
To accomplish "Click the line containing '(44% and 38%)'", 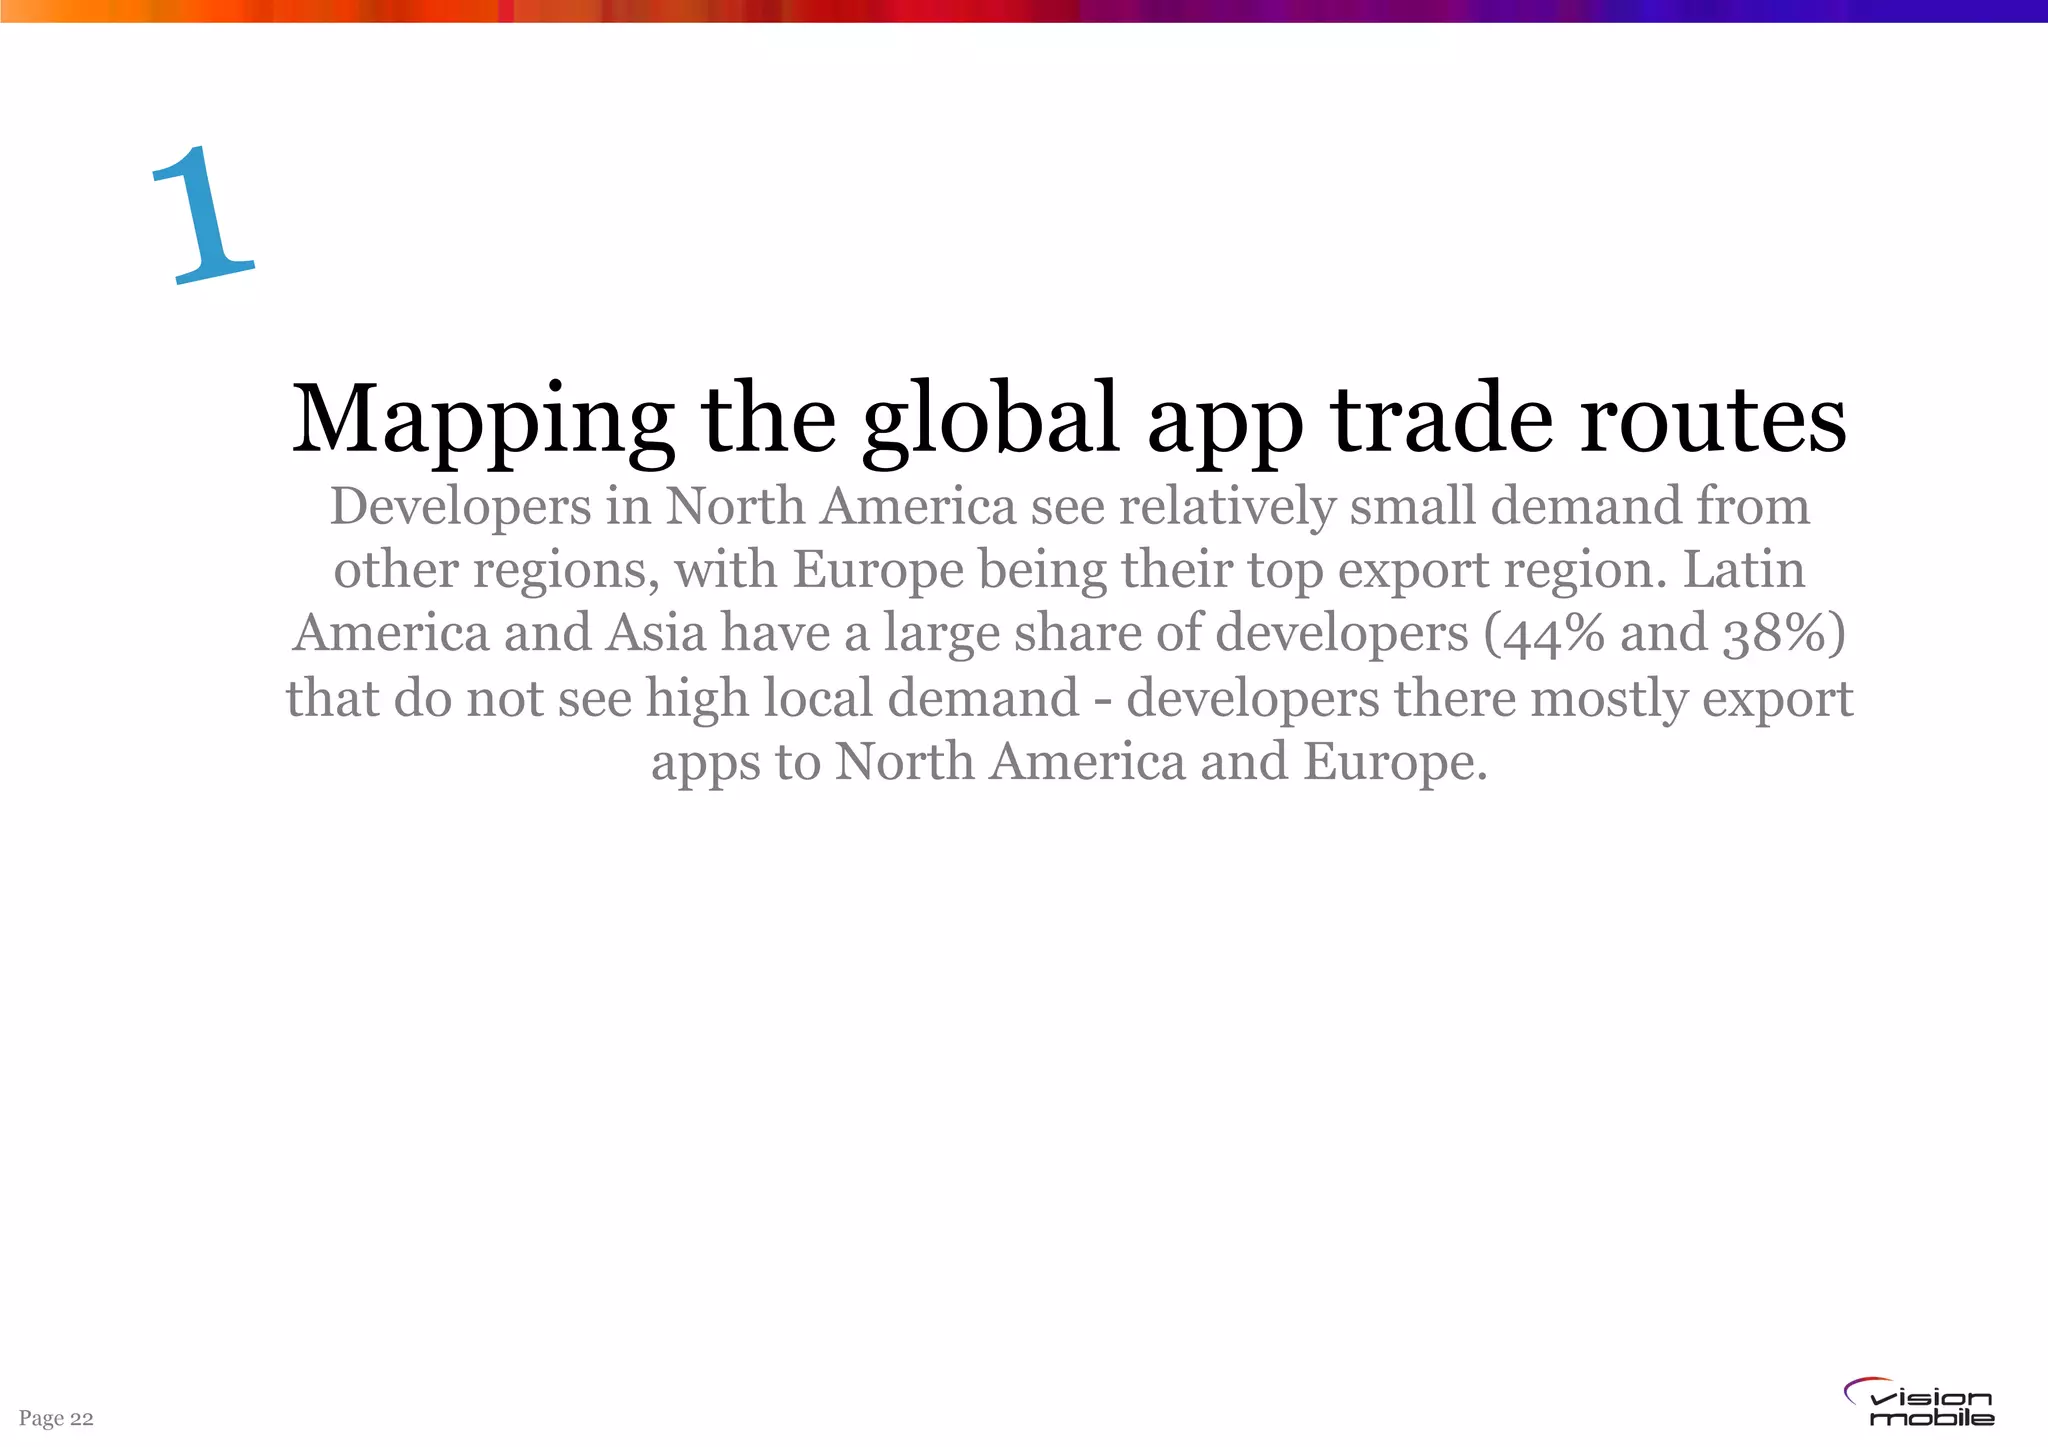I will click(1069, 634).
